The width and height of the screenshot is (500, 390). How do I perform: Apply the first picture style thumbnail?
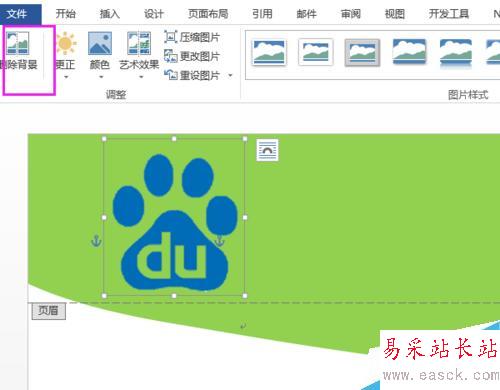click(x=269, y=53)
